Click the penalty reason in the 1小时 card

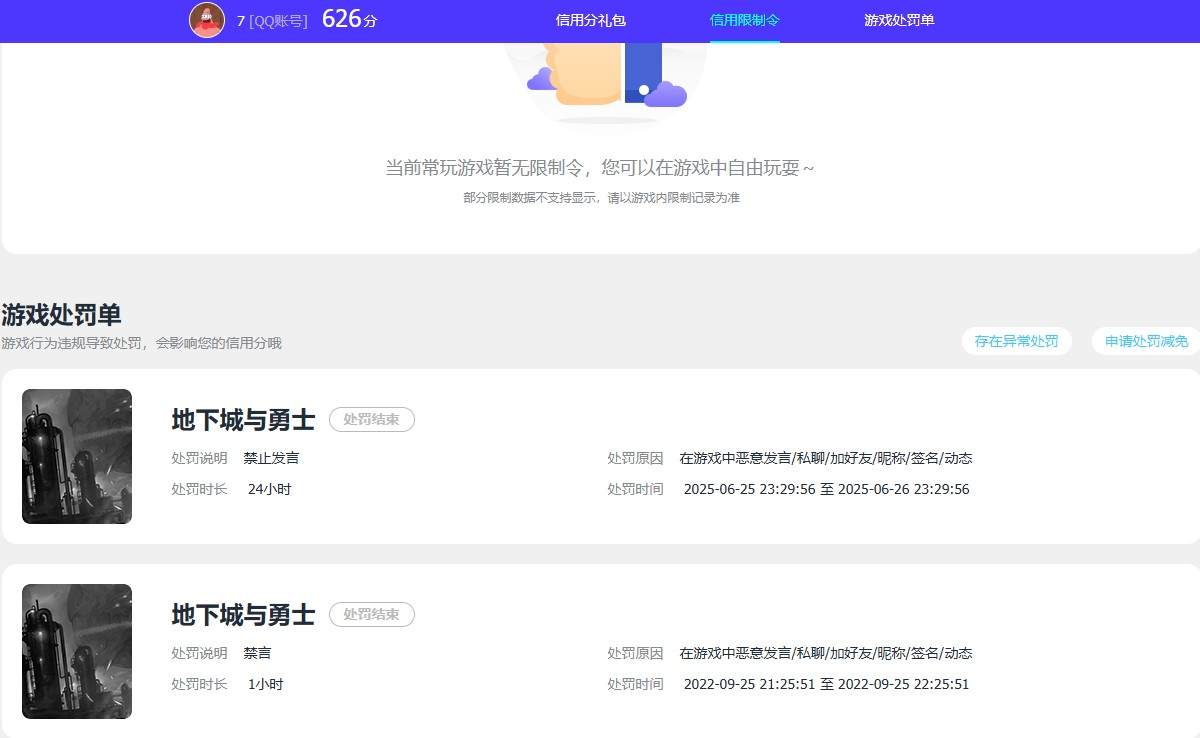click(x=826, y=654)
